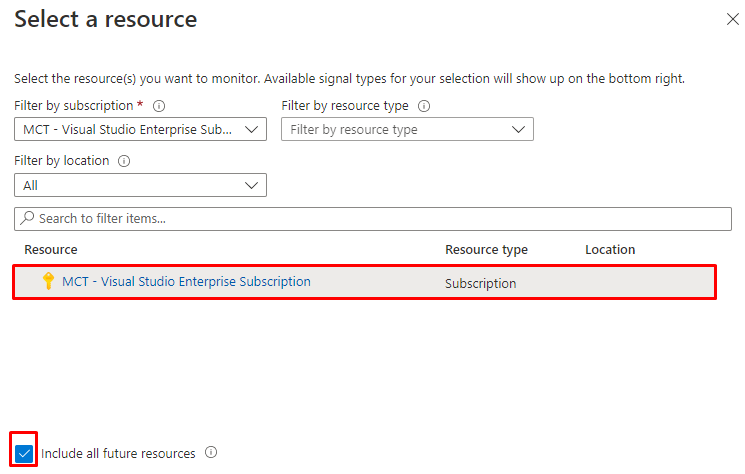Click the magnifier icon in search box
Screen dimensions: 745x474
coord(27,218)
